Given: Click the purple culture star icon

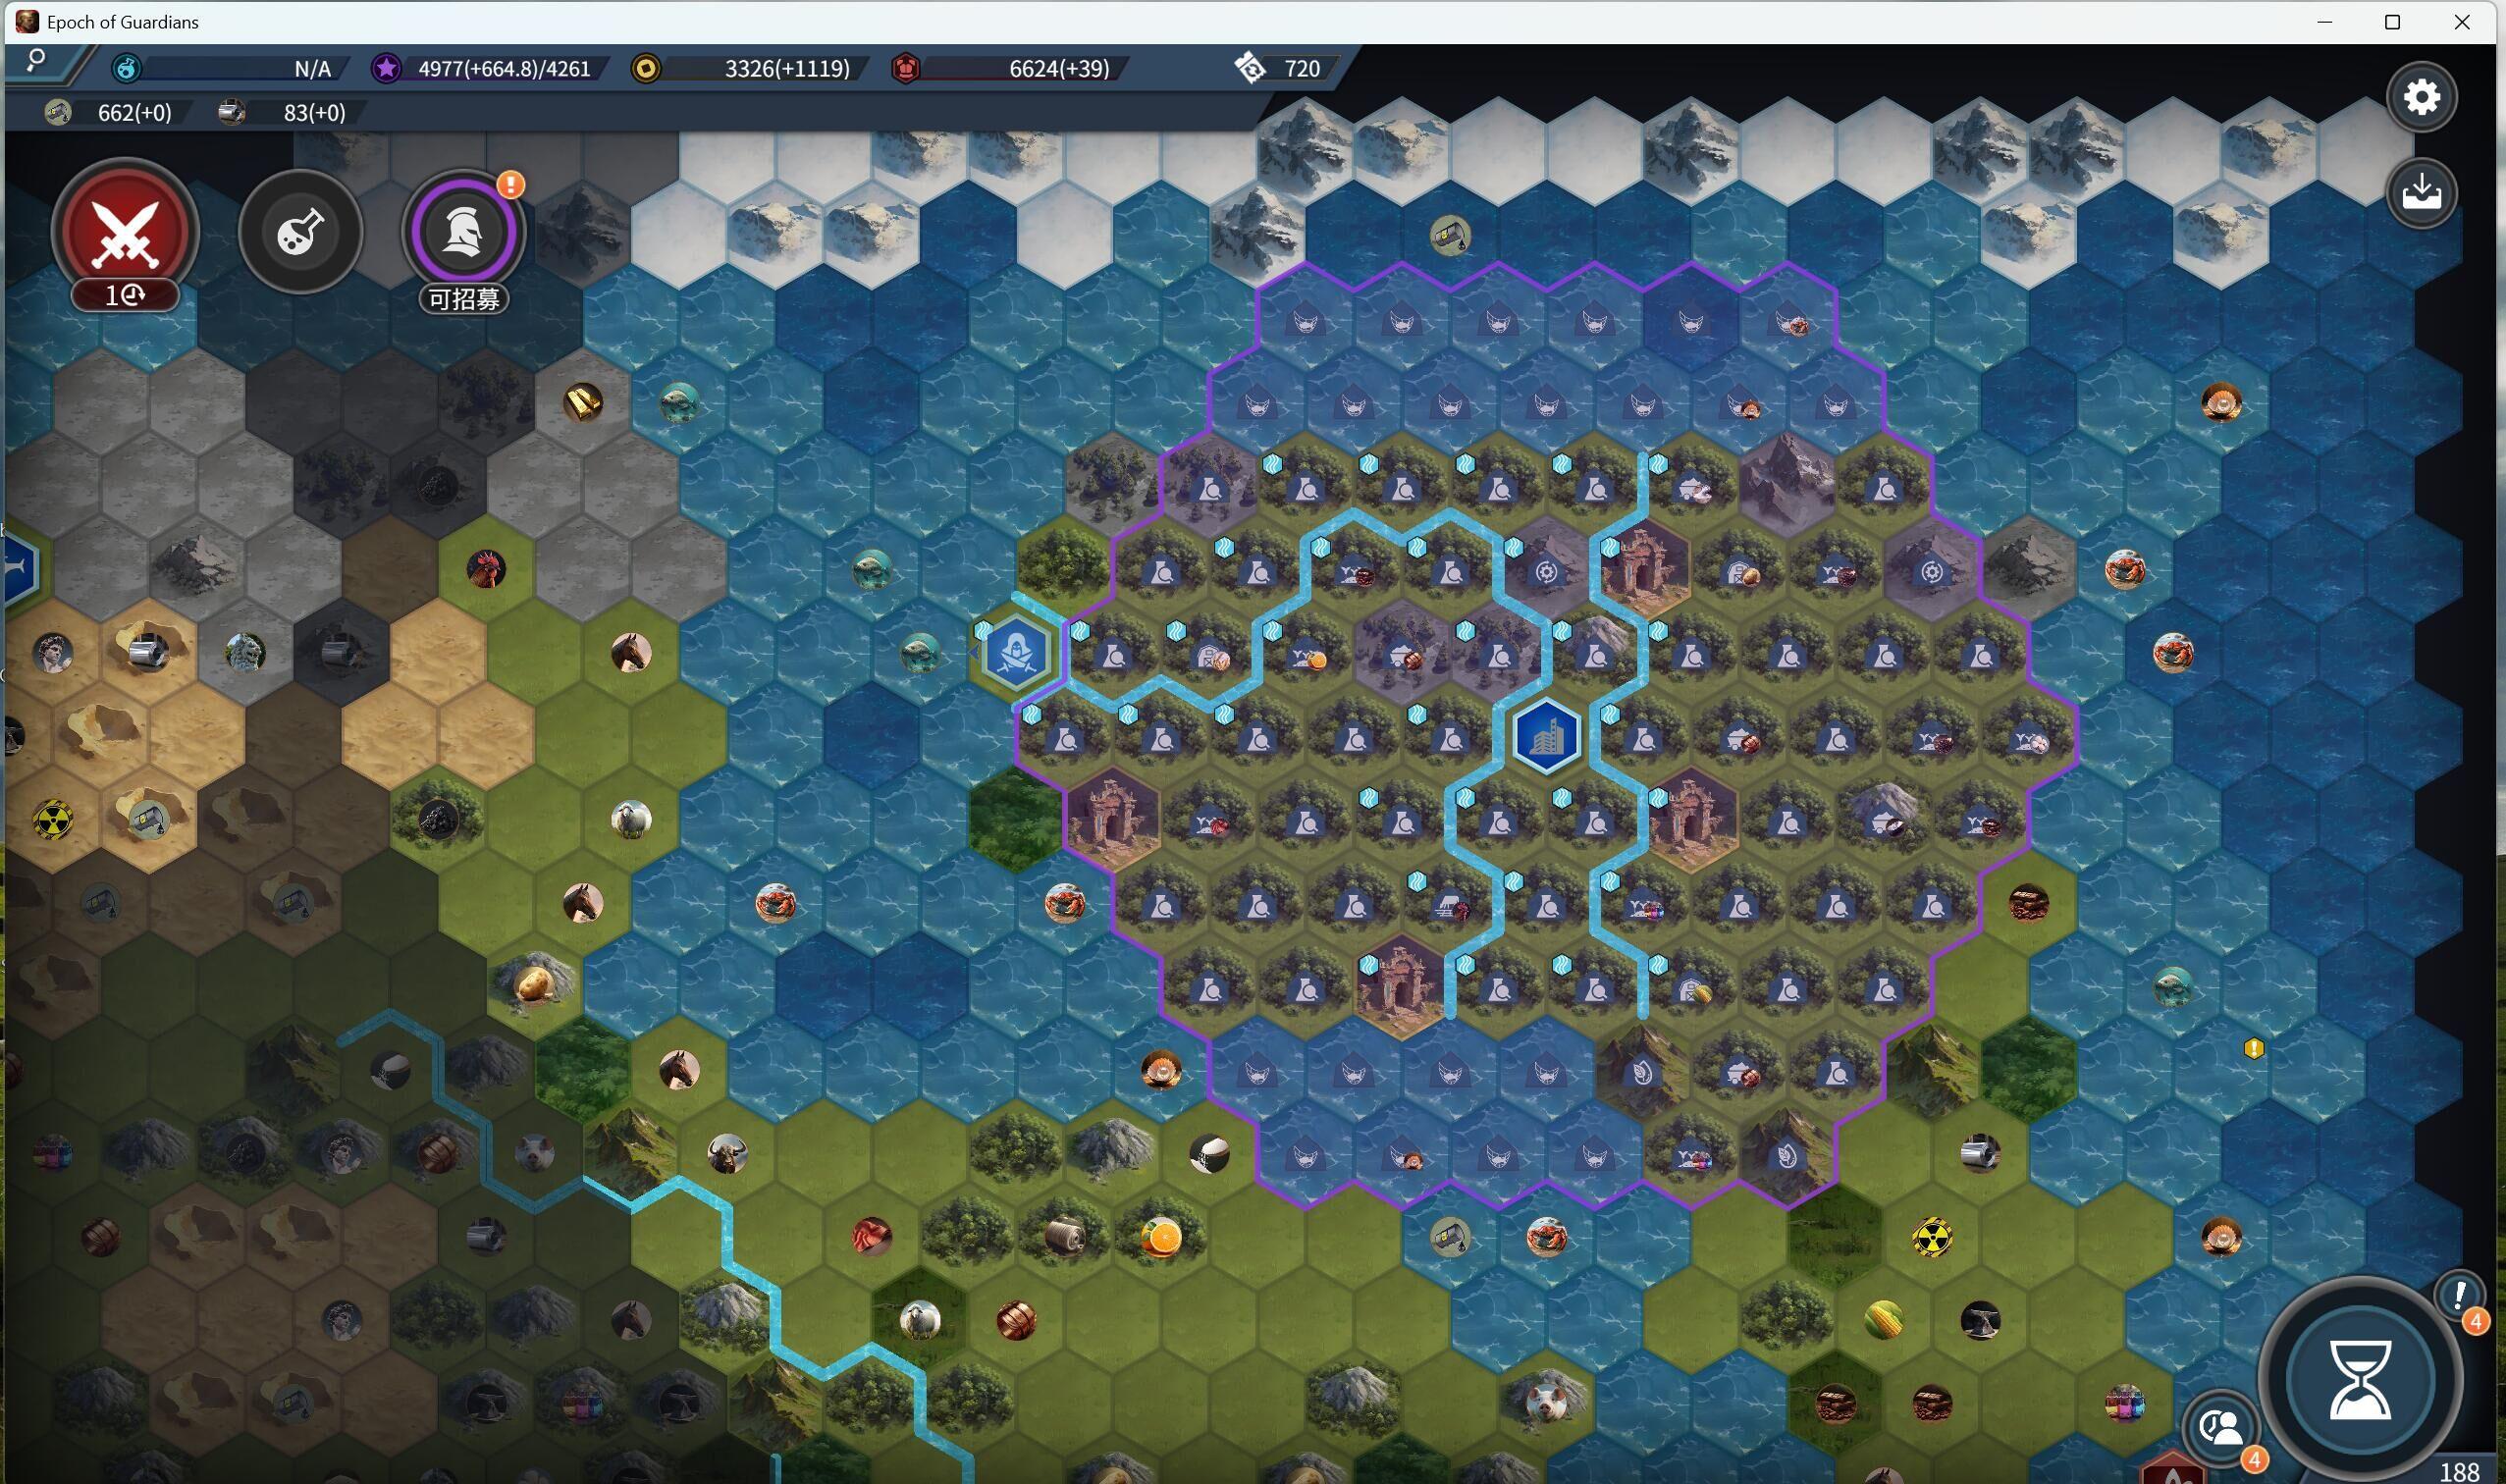Looking at the screenshot, I should [386, 68].
